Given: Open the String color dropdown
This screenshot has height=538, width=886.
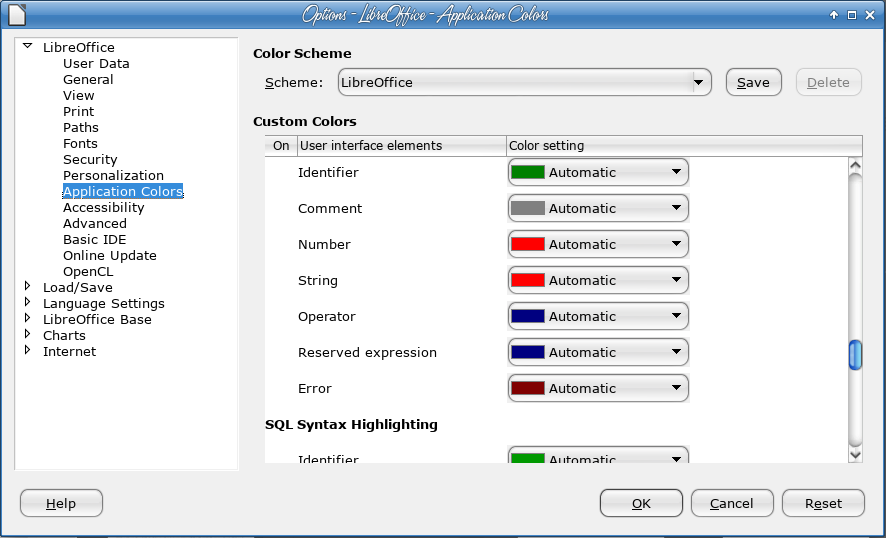Looking at the screenshot, I should pyautogui.click(x=598, y=280).
